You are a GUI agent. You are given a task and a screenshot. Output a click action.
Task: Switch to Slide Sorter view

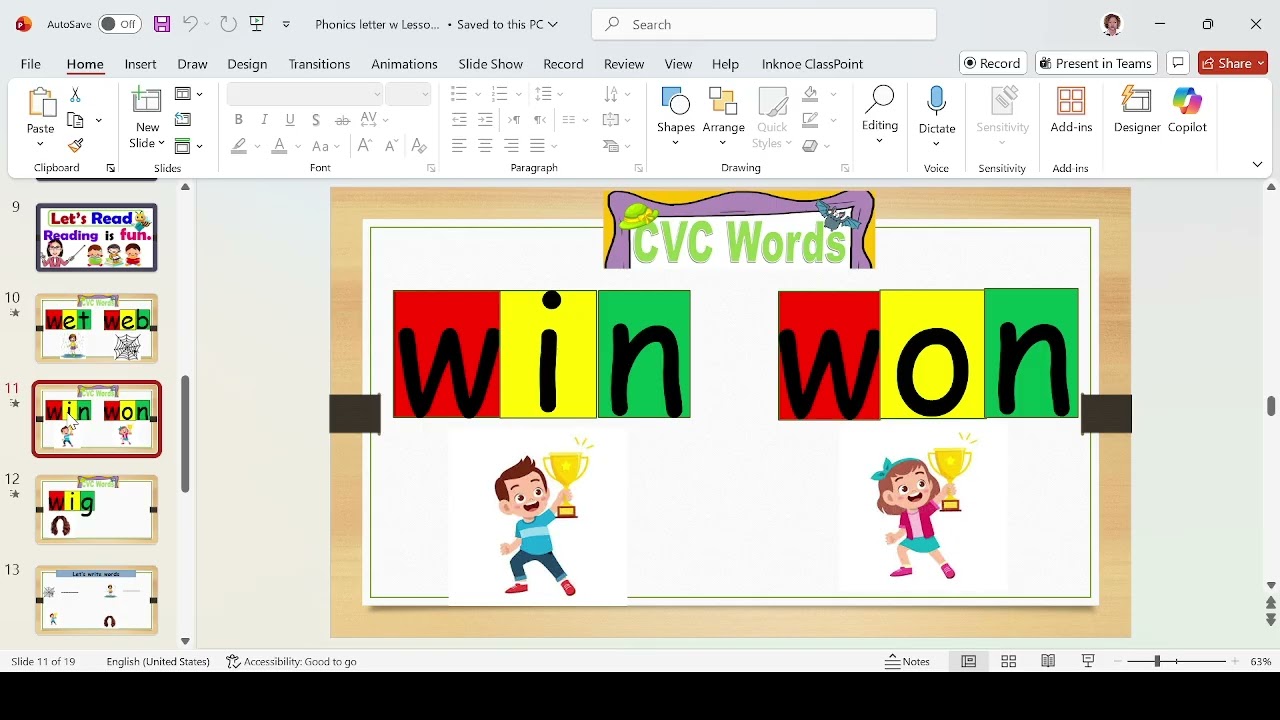[x=1009, y=661]
